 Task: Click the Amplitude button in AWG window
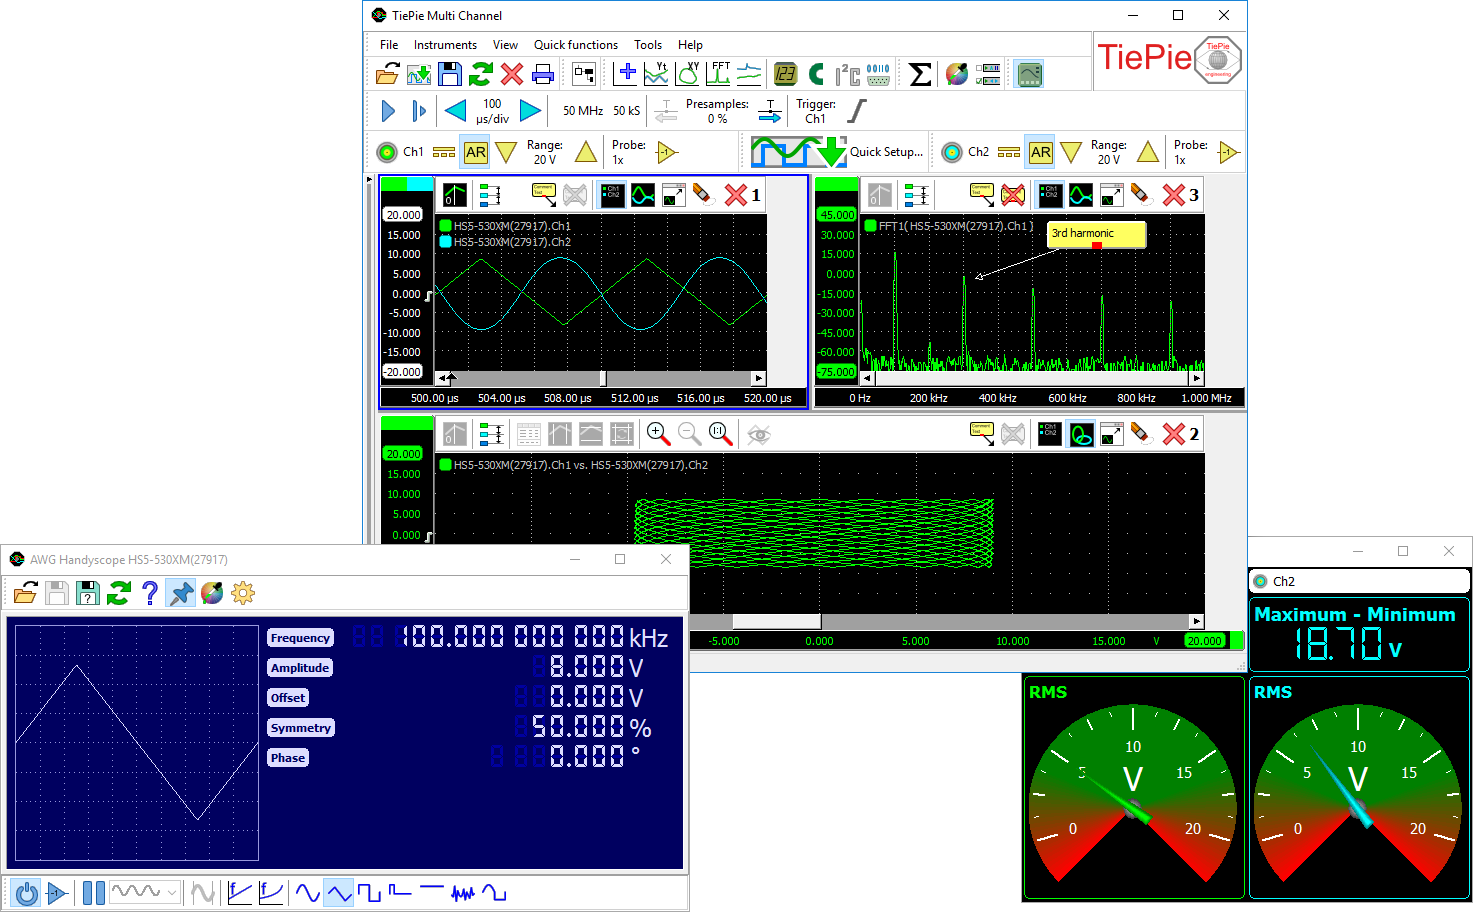pyautogui.click(x=300, y=668)
